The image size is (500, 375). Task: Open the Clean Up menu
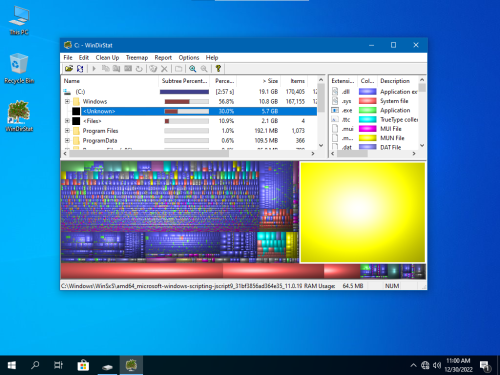pyautogui.click(x=107, y=58)
